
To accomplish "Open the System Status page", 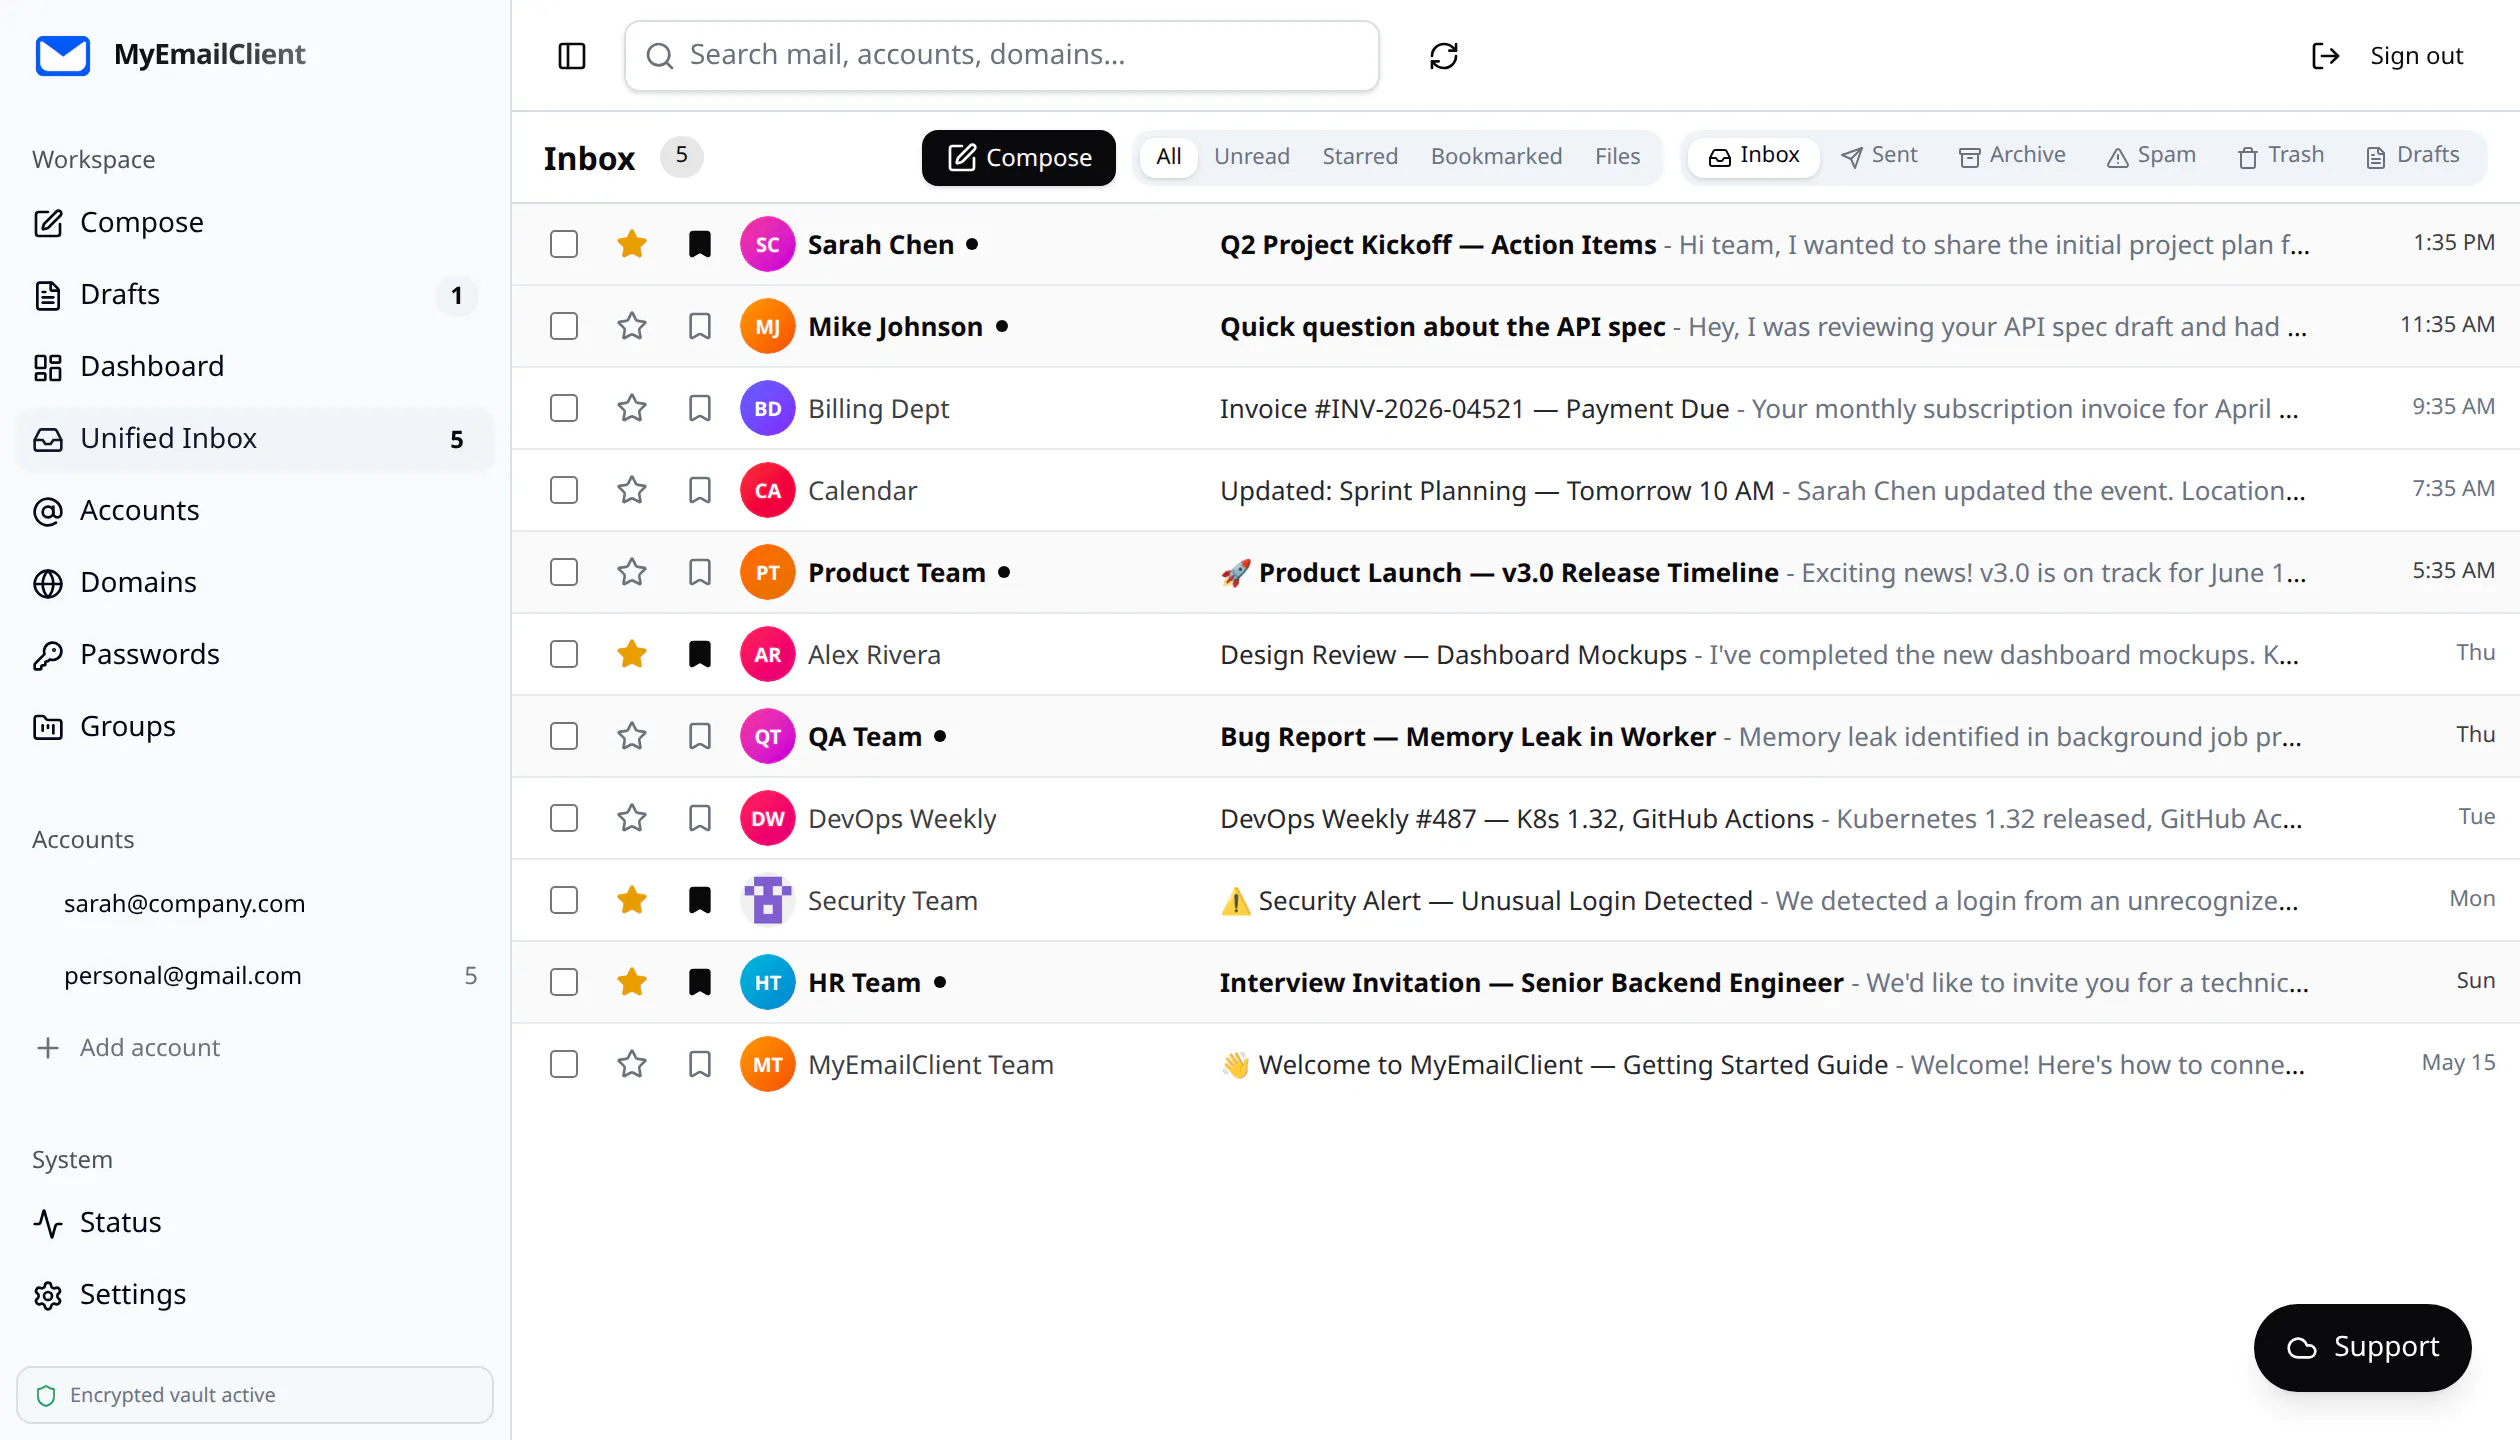I will 254,1222.
